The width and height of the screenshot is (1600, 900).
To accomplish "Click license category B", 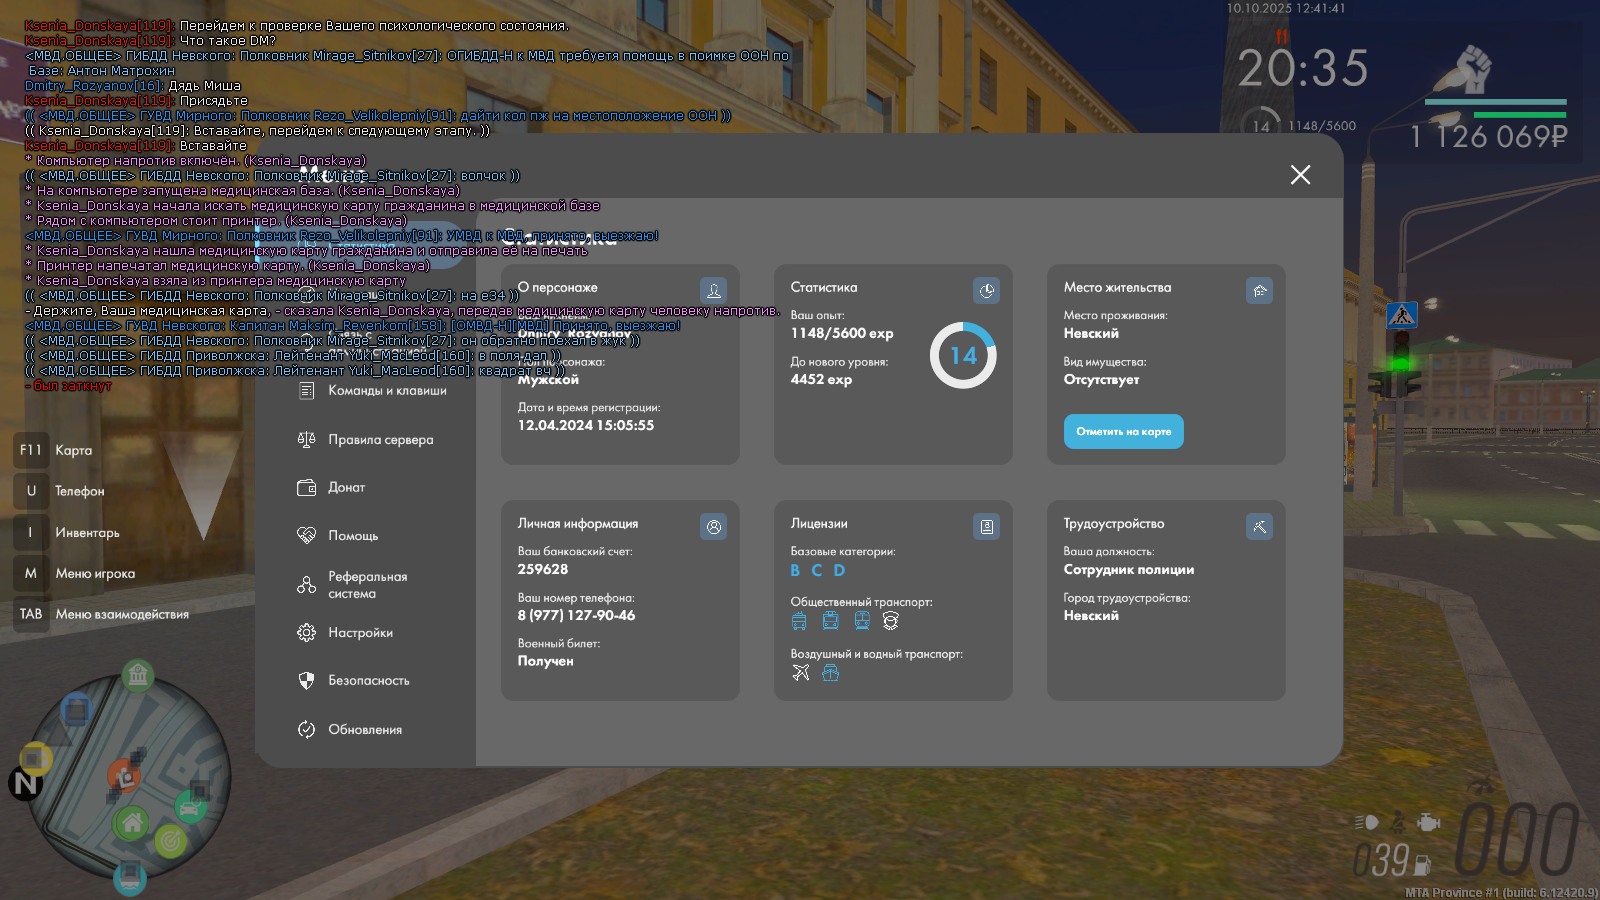I will point(795,570).
